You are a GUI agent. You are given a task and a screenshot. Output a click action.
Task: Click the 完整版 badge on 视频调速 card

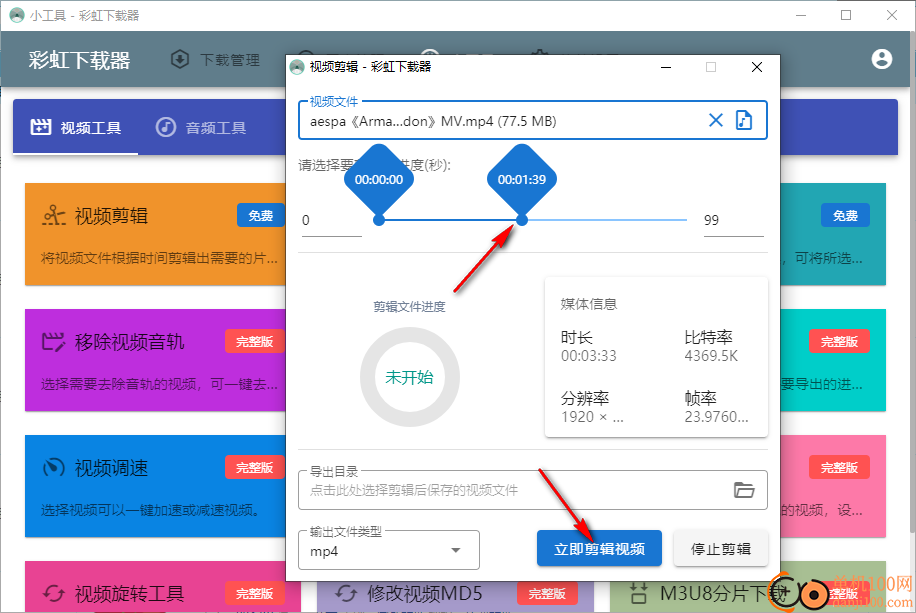tap(255, 467)
